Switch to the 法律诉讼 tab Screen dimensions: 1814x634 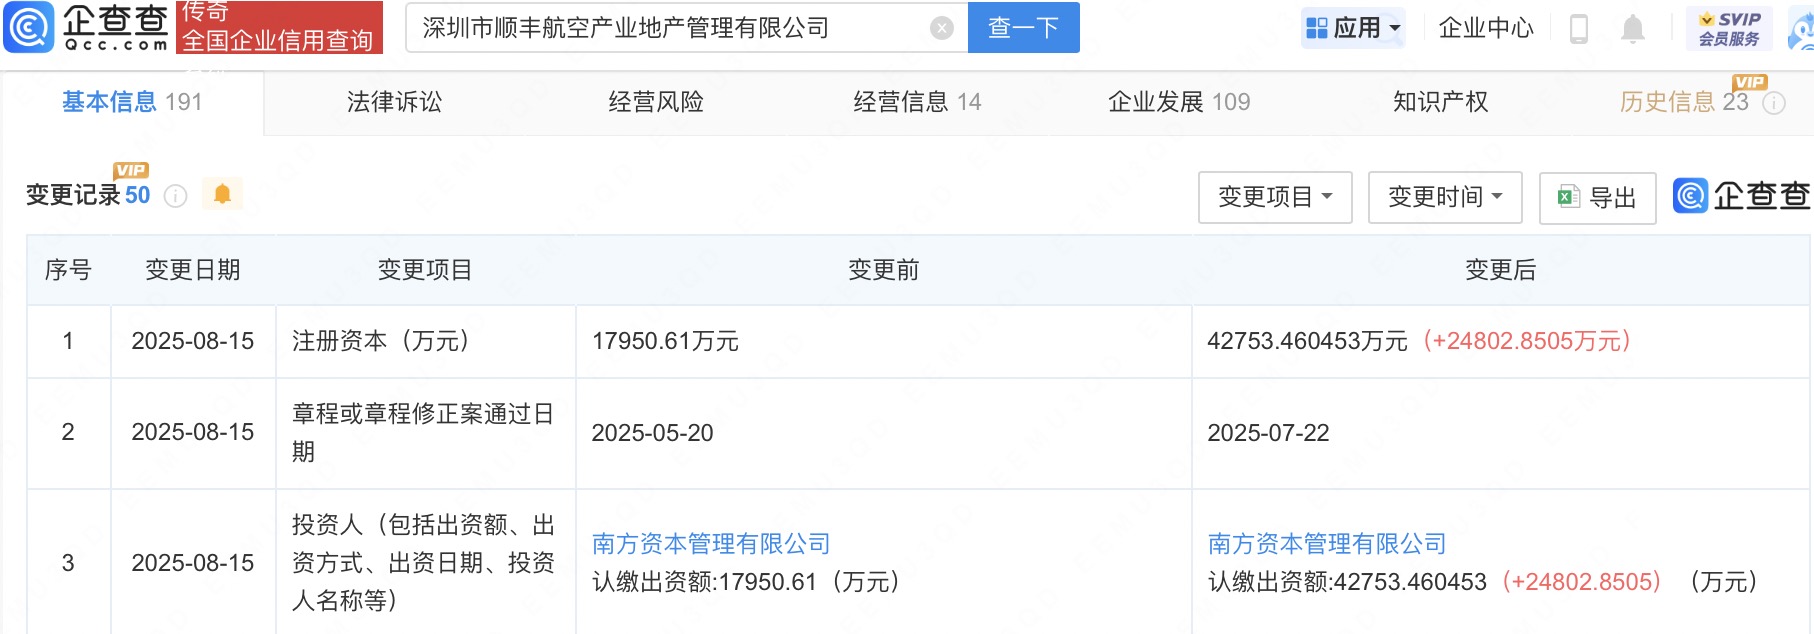[394, 102]
